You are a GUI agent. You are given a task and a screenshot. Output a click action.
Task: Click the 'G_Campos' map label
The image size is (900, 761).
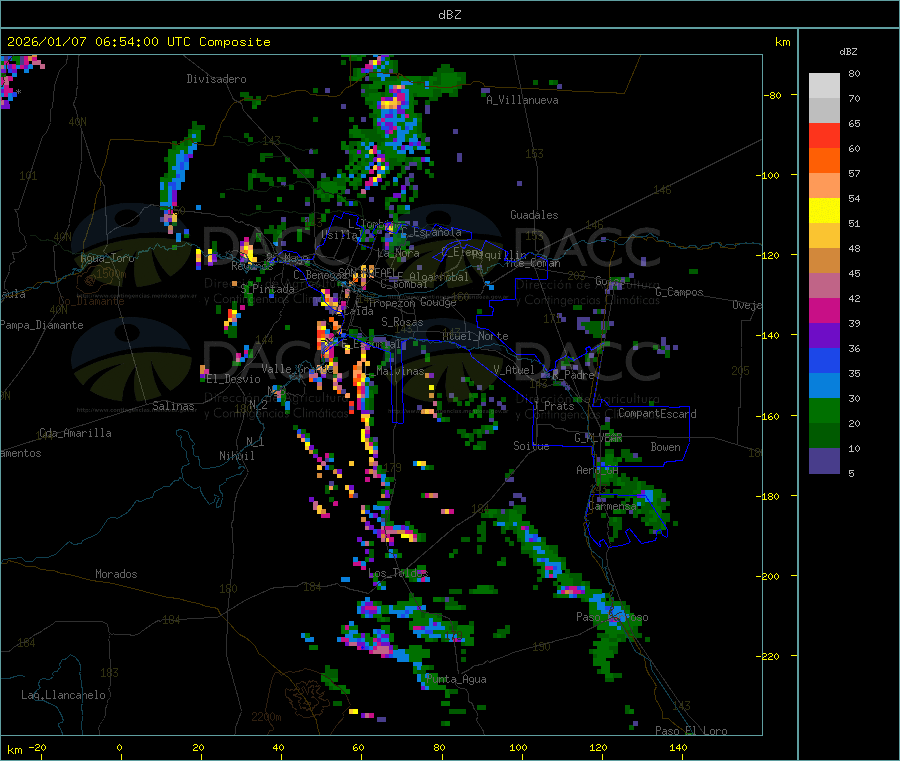point(680,292)
